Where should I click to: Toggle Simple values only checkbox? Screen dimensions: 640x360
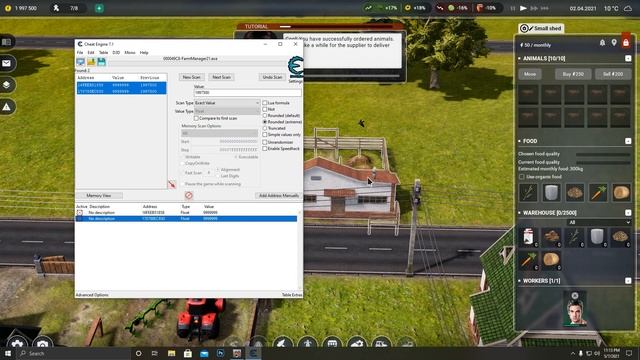264,134
